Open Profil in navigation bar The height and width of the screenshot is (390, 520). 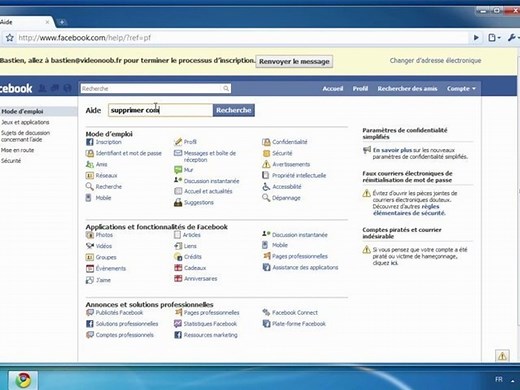tap(360, 89)
